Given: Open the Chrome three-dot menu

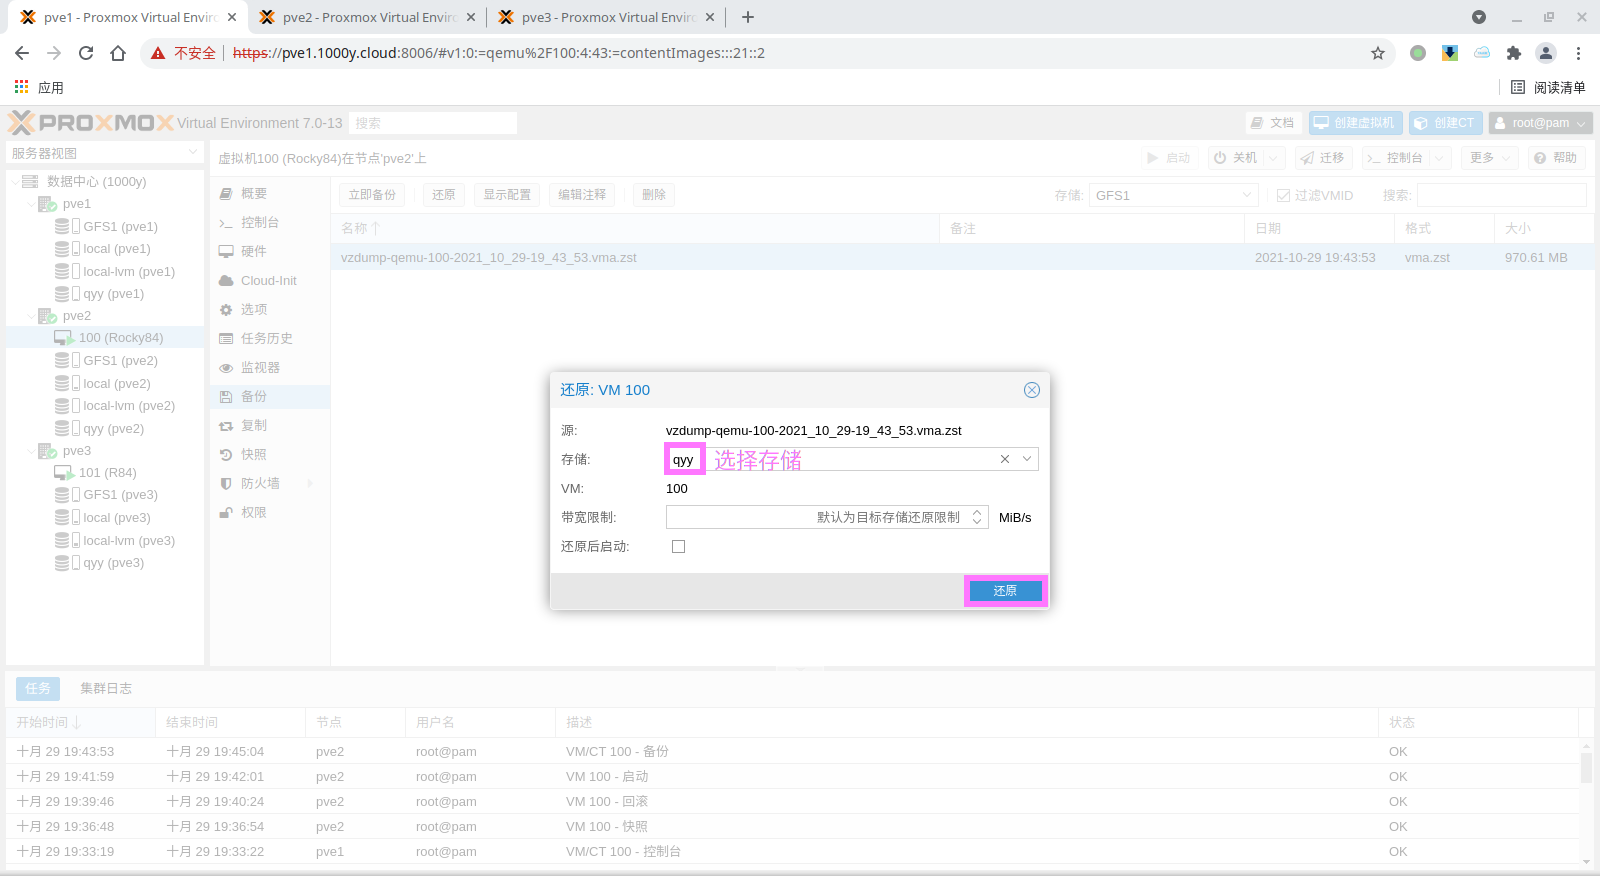Looking at the screenshot, I should coord(1578,53).
